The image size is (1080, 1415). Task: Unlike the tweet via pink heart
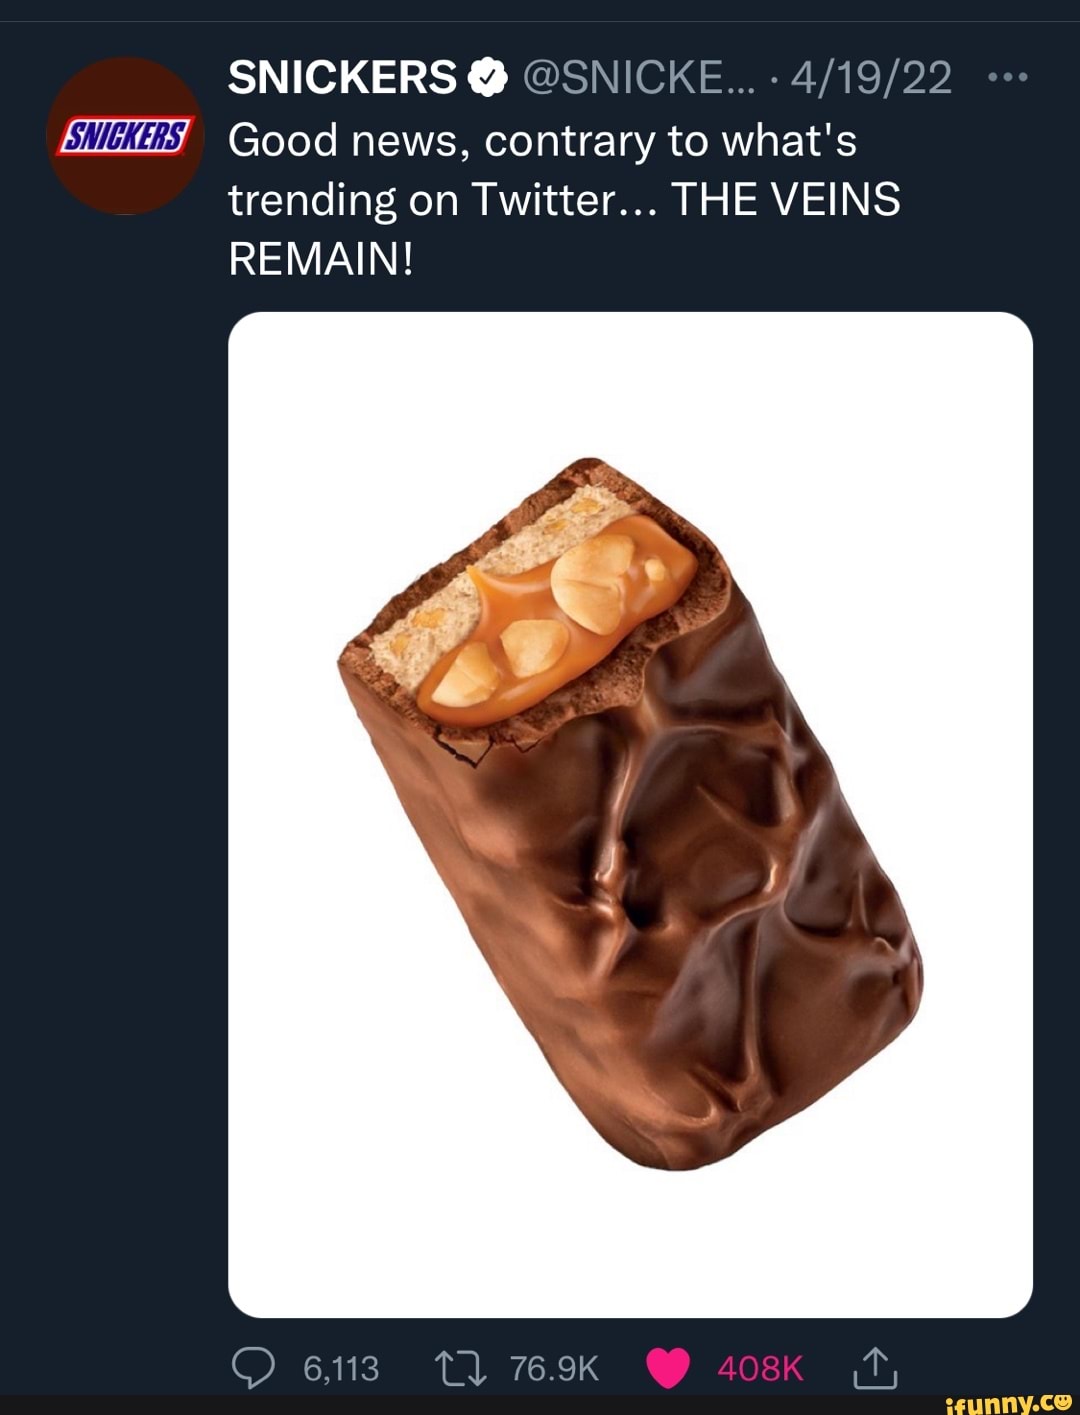click(x=668, y=1367)
